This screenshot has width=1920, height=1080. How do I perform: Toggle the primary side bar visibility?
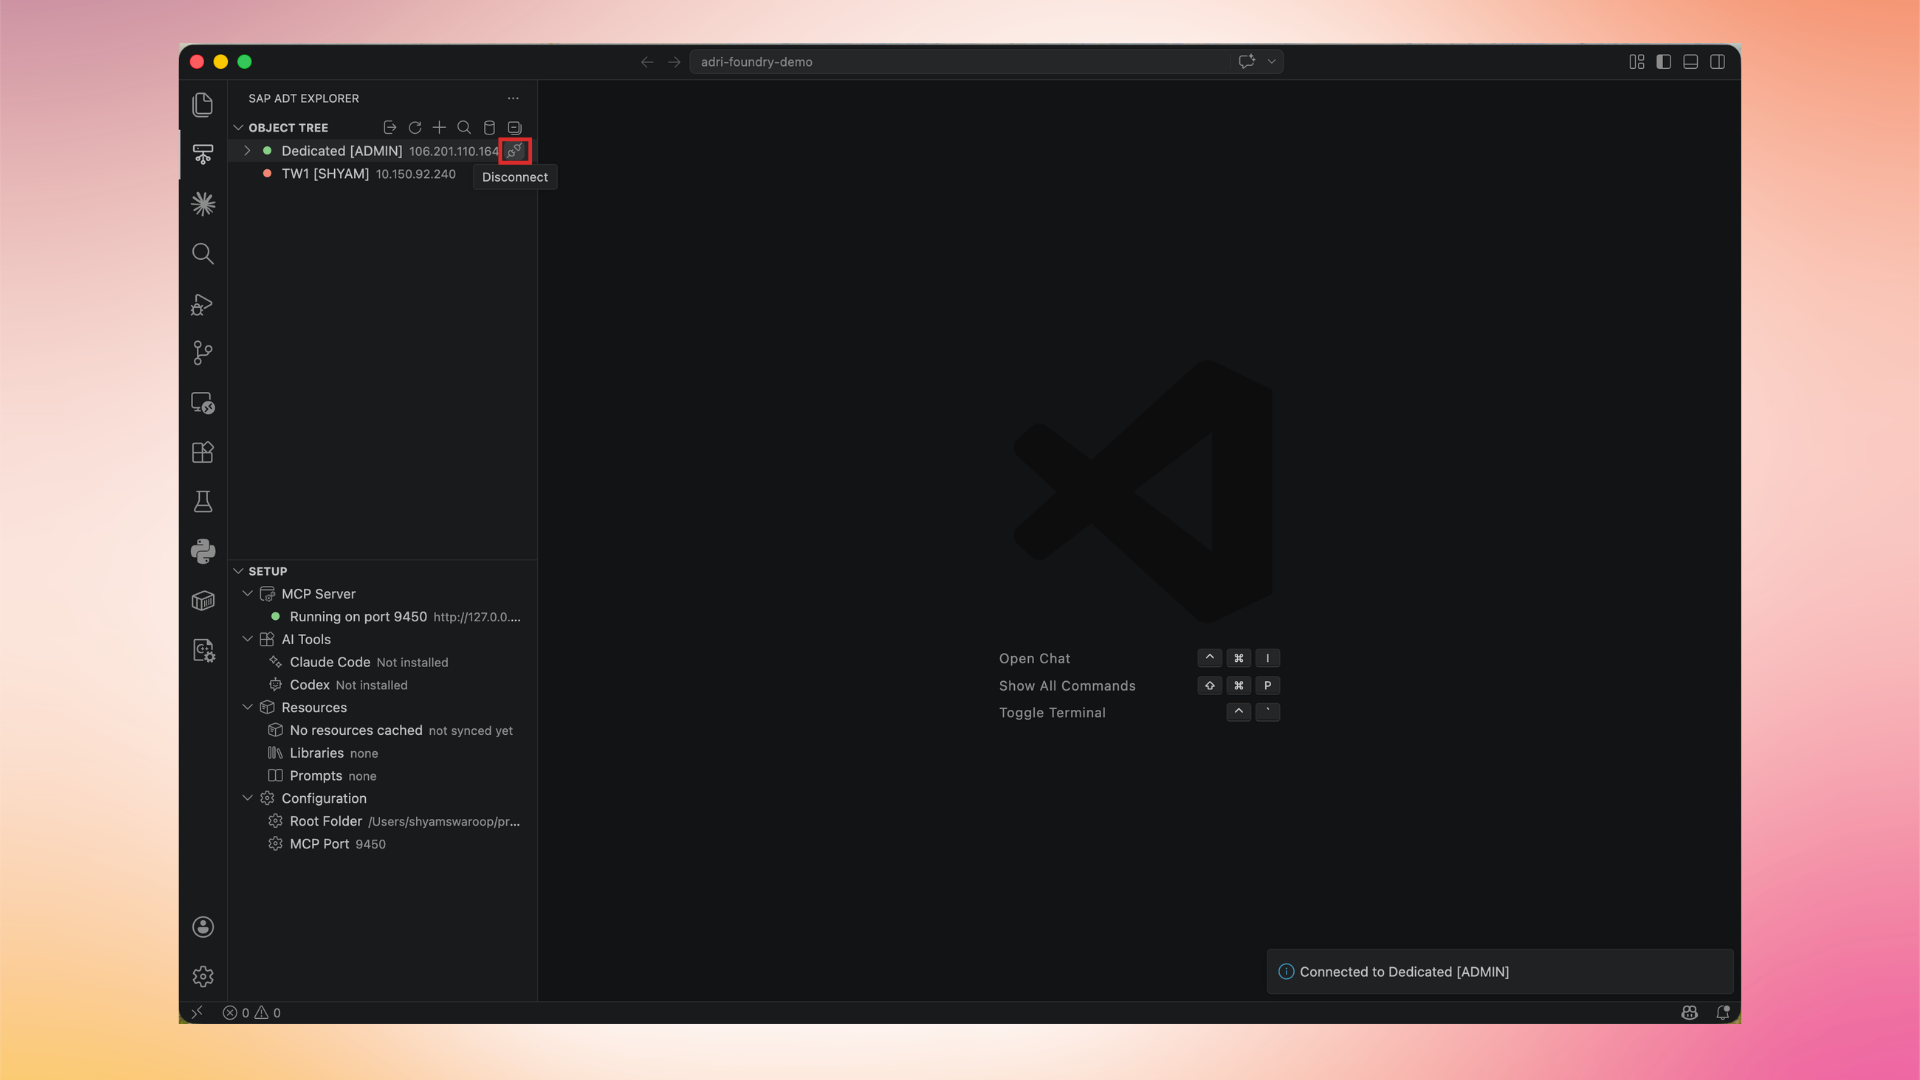click(x=1663, y=62)
